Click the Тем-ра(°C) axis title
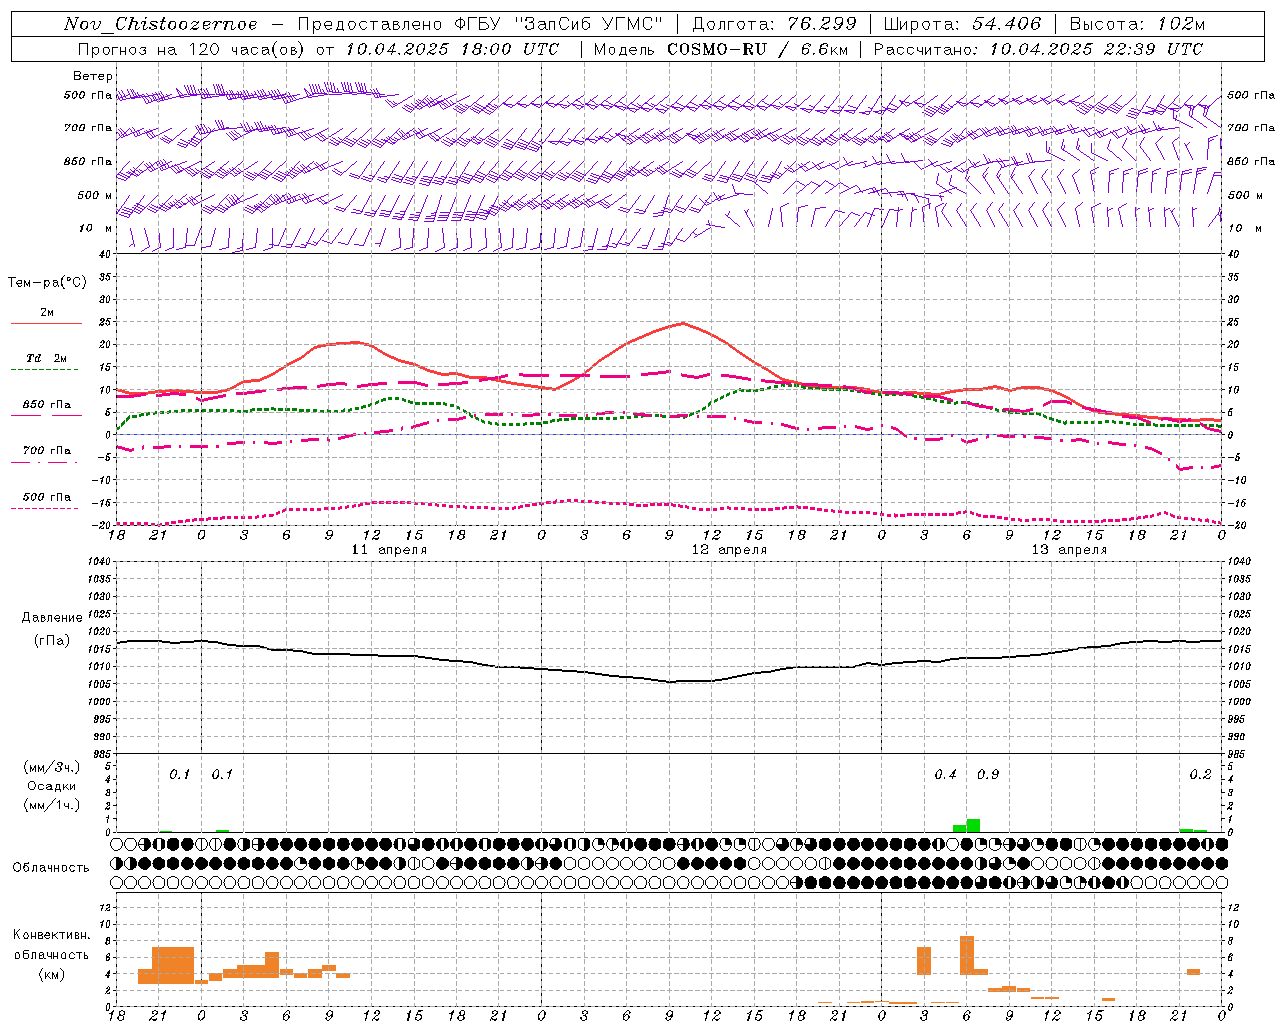Screen dimensions: 1280x1024 tap(47, 283)
